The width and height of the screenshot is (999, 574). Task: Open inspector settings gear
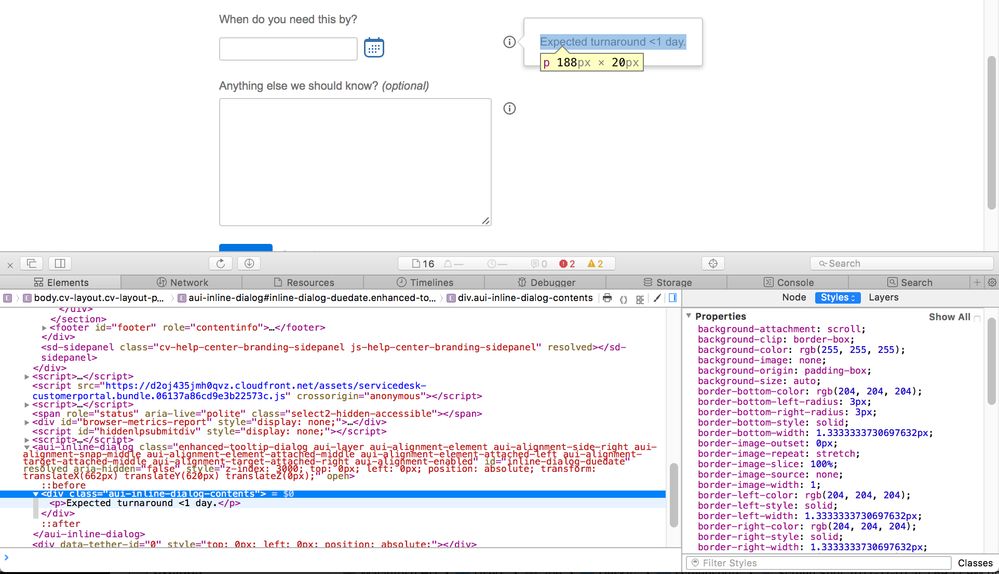(992, 282)
